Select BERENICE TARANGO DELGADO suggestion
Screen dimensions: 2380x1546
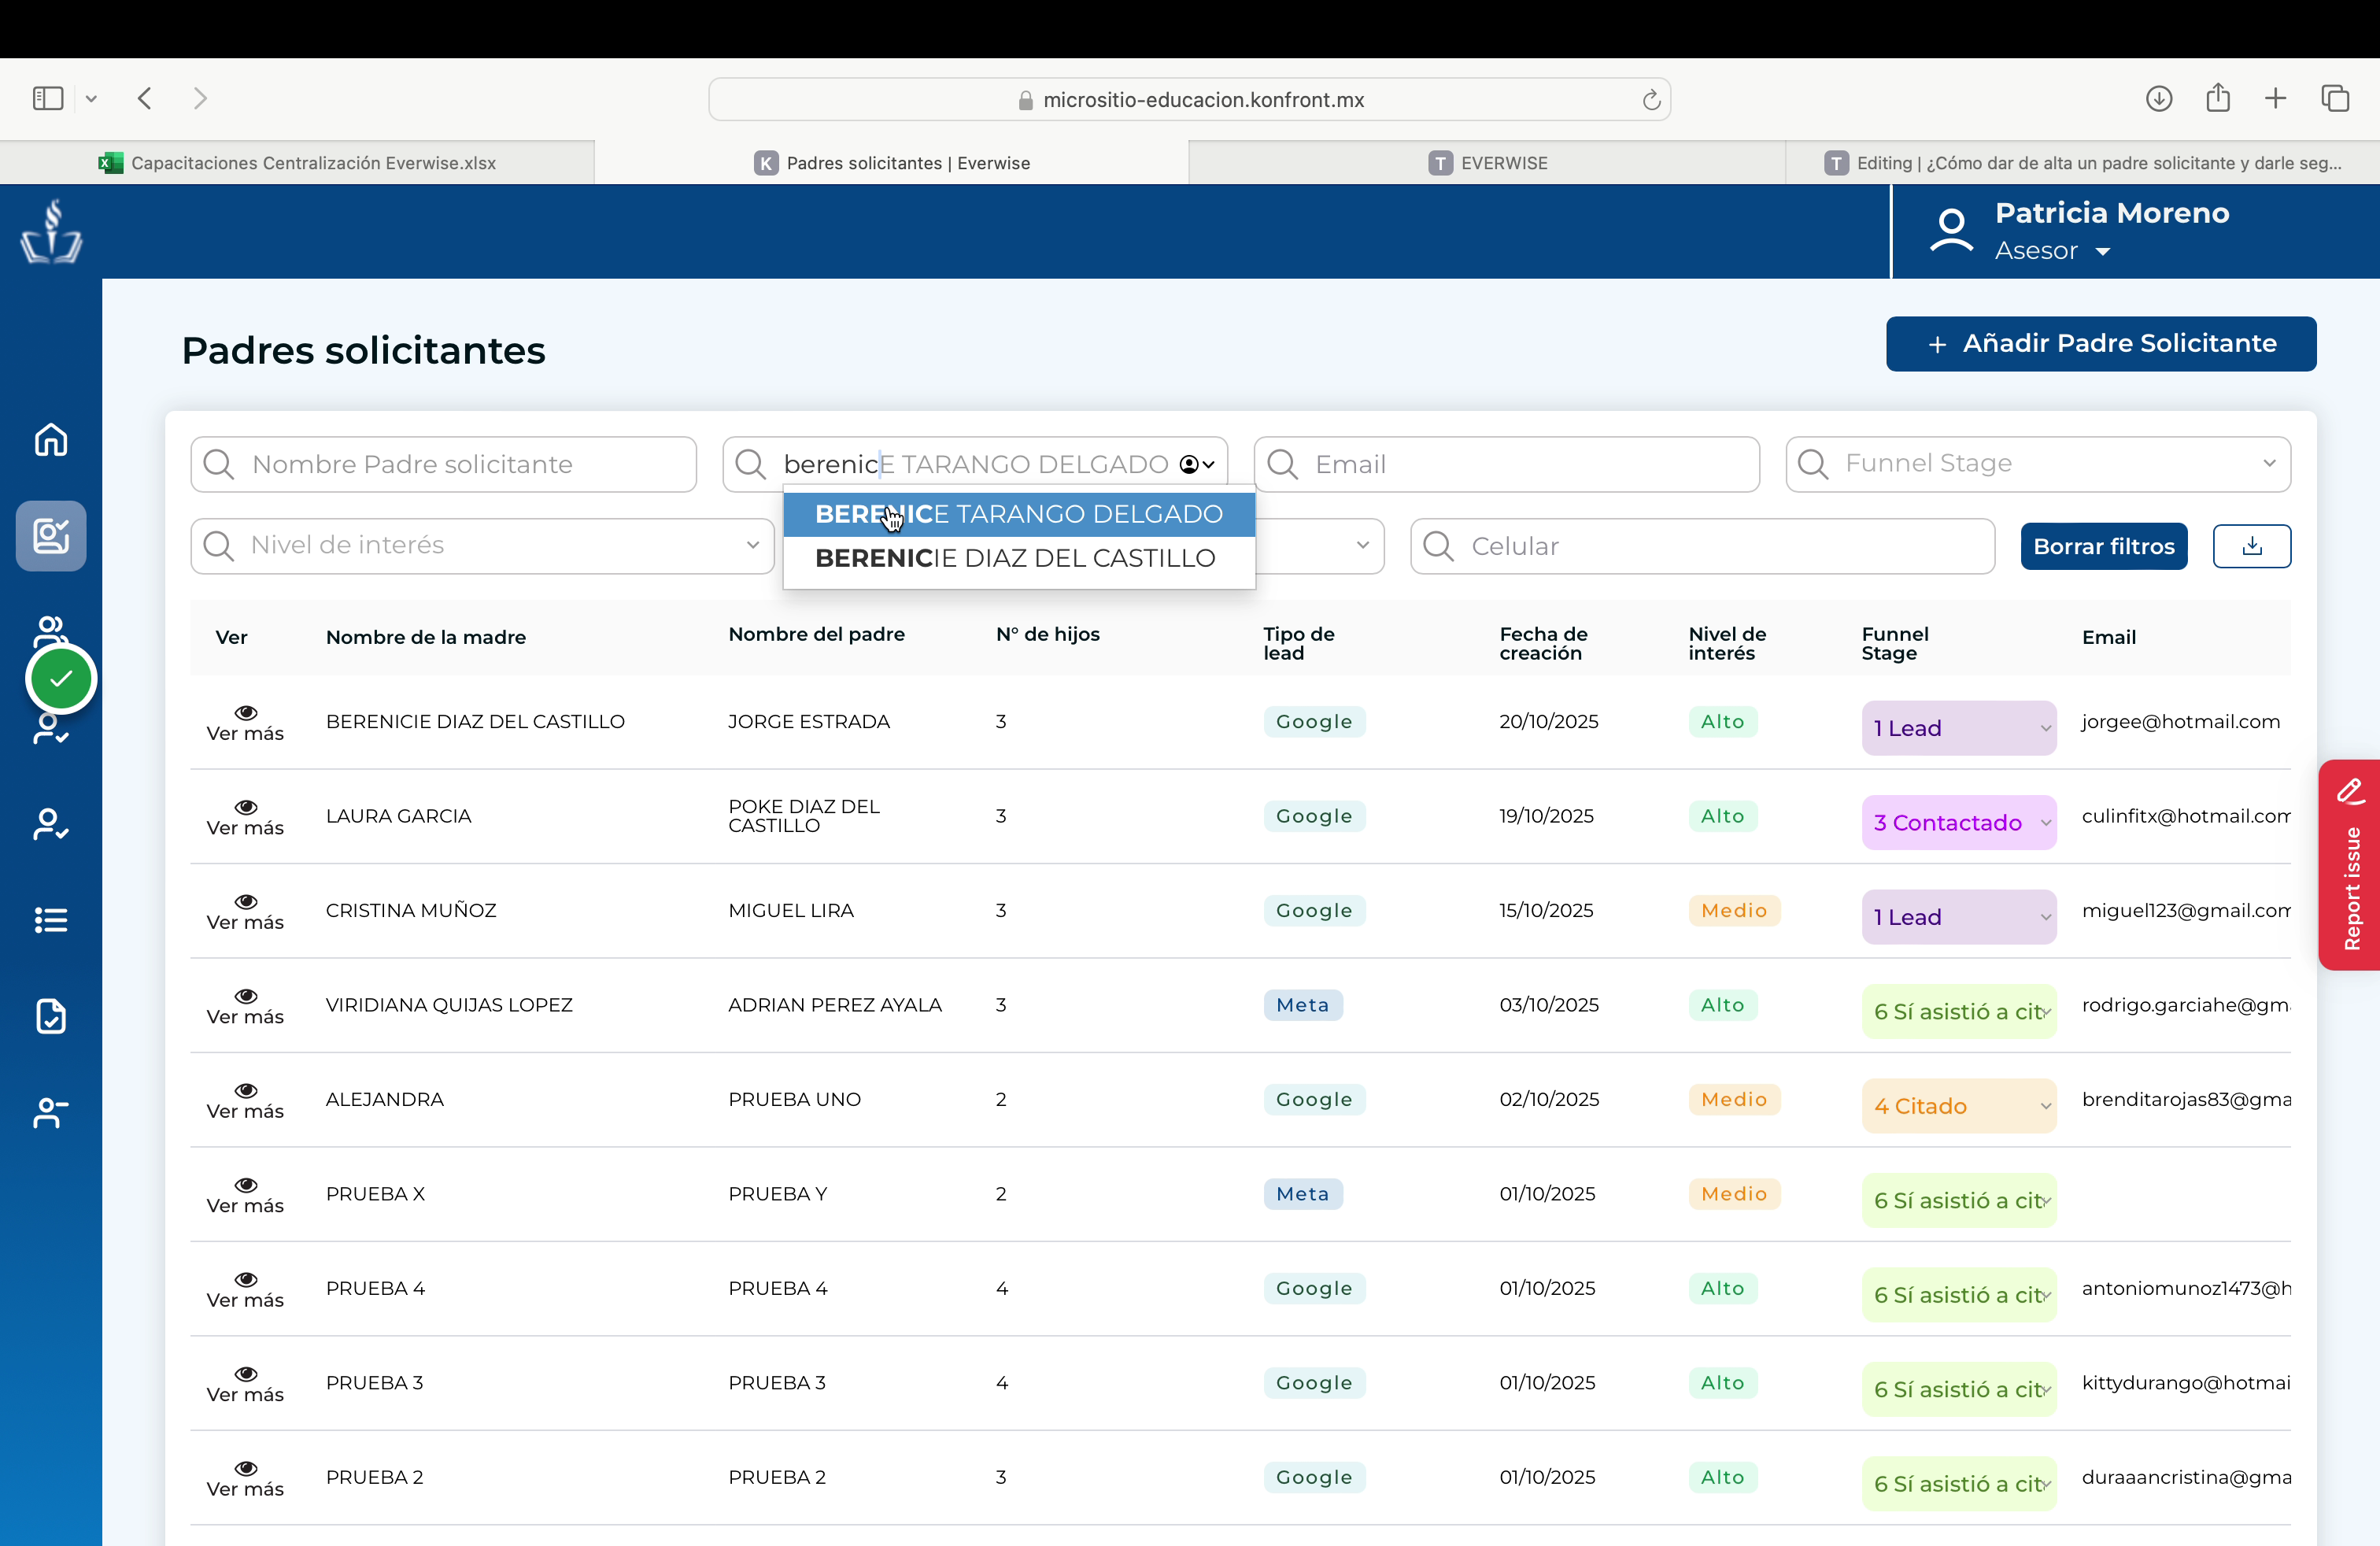(1018, 514)
